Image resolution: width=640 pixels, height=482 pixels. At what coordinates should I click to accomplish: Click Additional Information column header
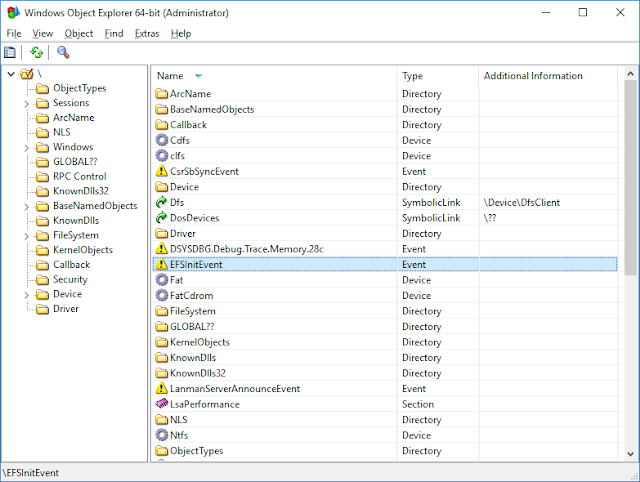(548, 76)
